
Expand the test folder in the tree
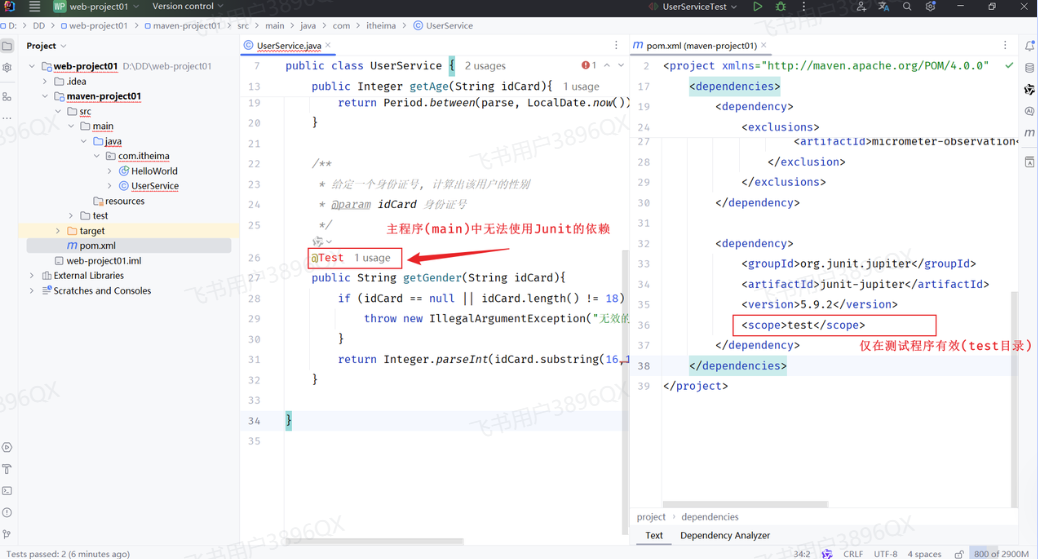pyautogui.click(x=71, y=216)
